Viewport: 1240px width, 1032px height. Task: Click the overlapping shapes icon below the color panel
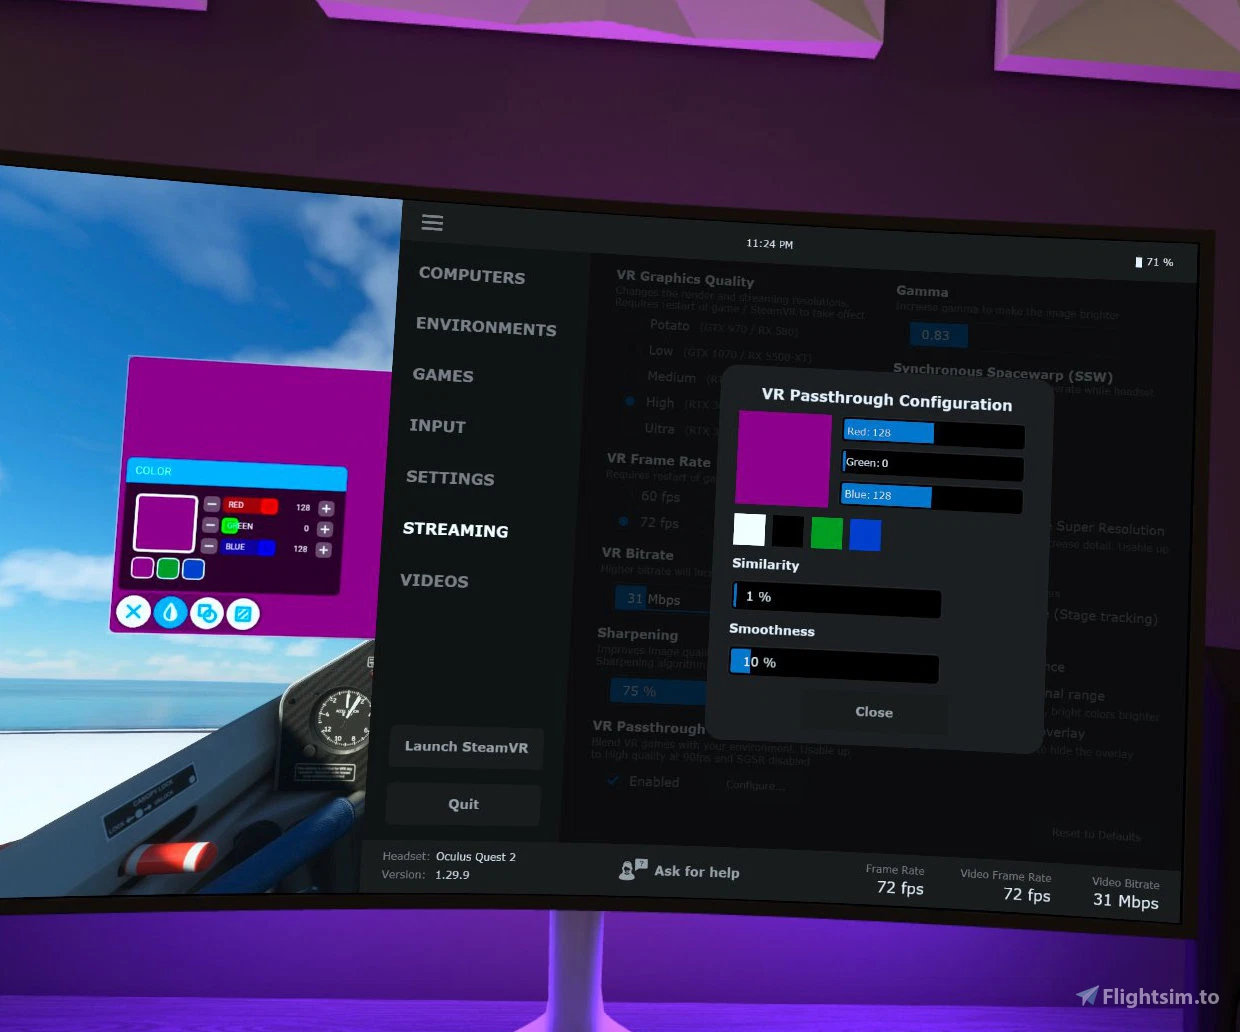pos(206,613)
